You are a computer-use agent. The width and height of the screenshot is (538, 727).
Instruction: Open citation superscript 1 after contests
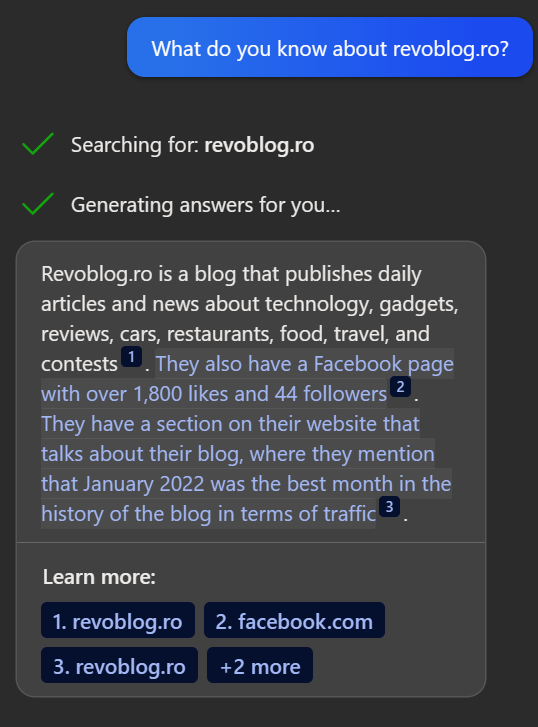click(131, 357)
